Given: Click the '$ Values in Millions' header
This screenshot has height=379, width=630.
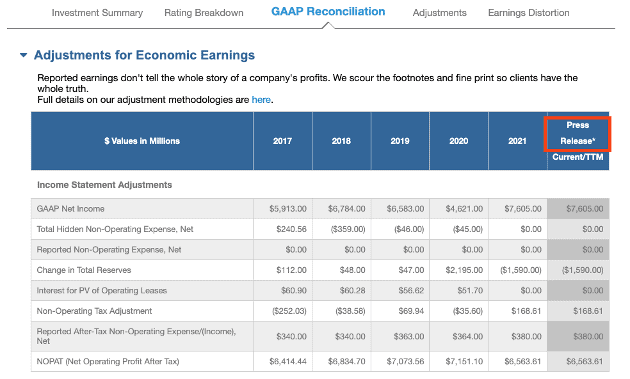Looking at the screenshot, I should [x=142, y=141].
